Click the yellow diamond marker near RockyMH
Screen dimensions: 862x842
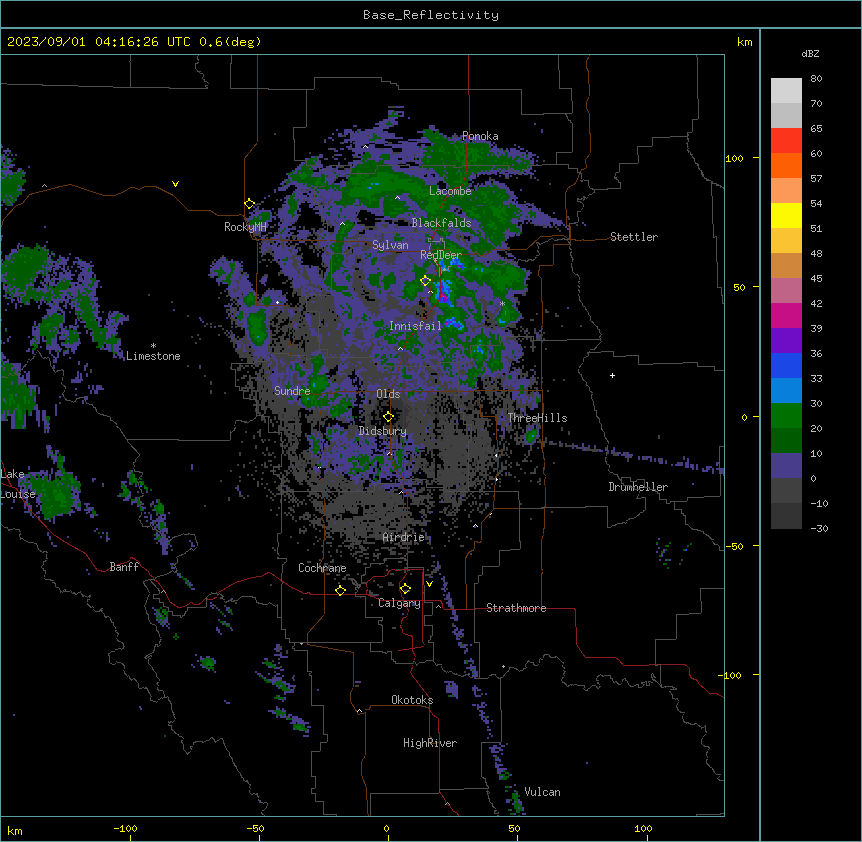coord(250,204)
